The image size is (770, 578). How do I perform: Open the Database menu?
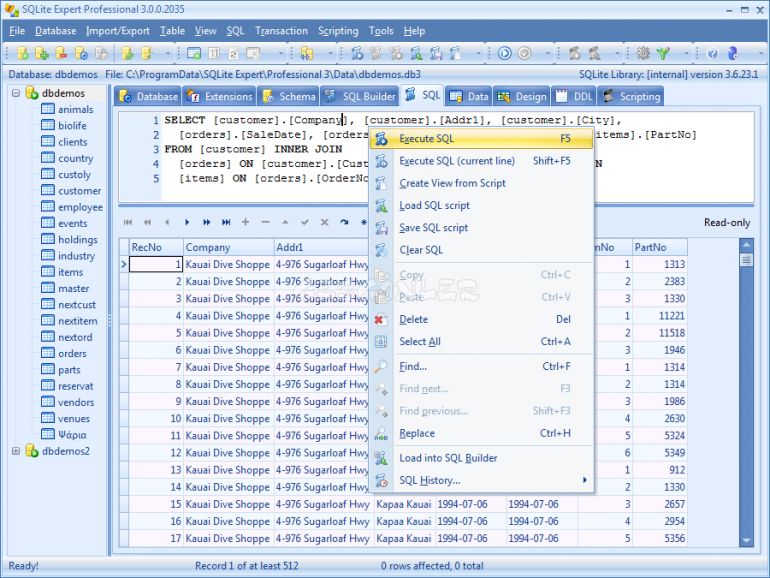click(x=55, y=31)
